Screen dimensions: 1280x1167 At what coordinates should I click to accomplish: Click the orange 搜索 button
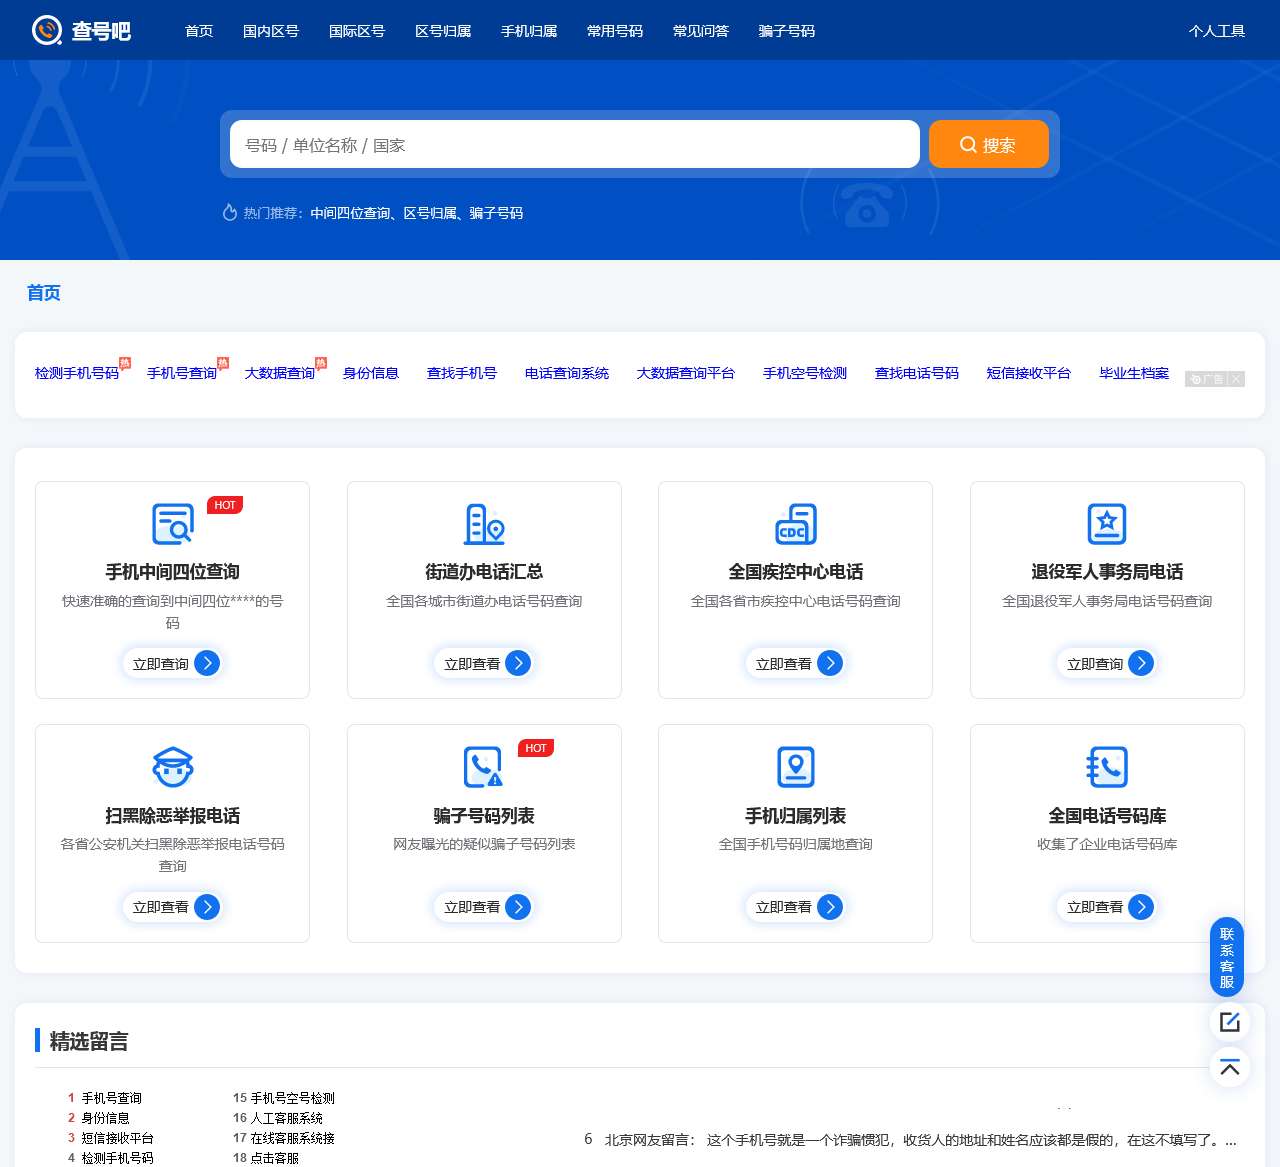[x=988, y=144]
